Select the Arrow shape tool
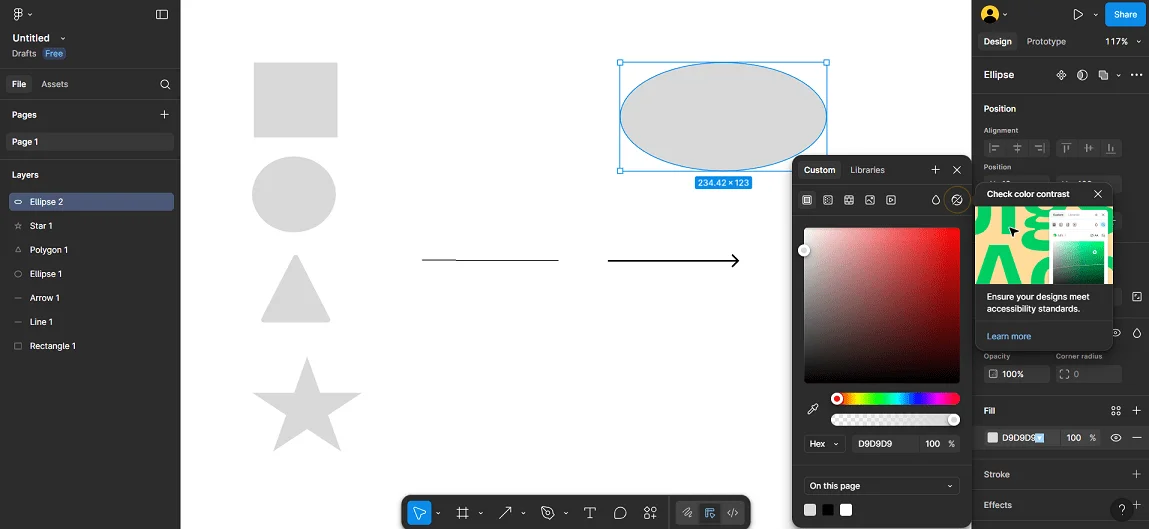This screenshot has width=1149, height=529. tap(505, 513)
